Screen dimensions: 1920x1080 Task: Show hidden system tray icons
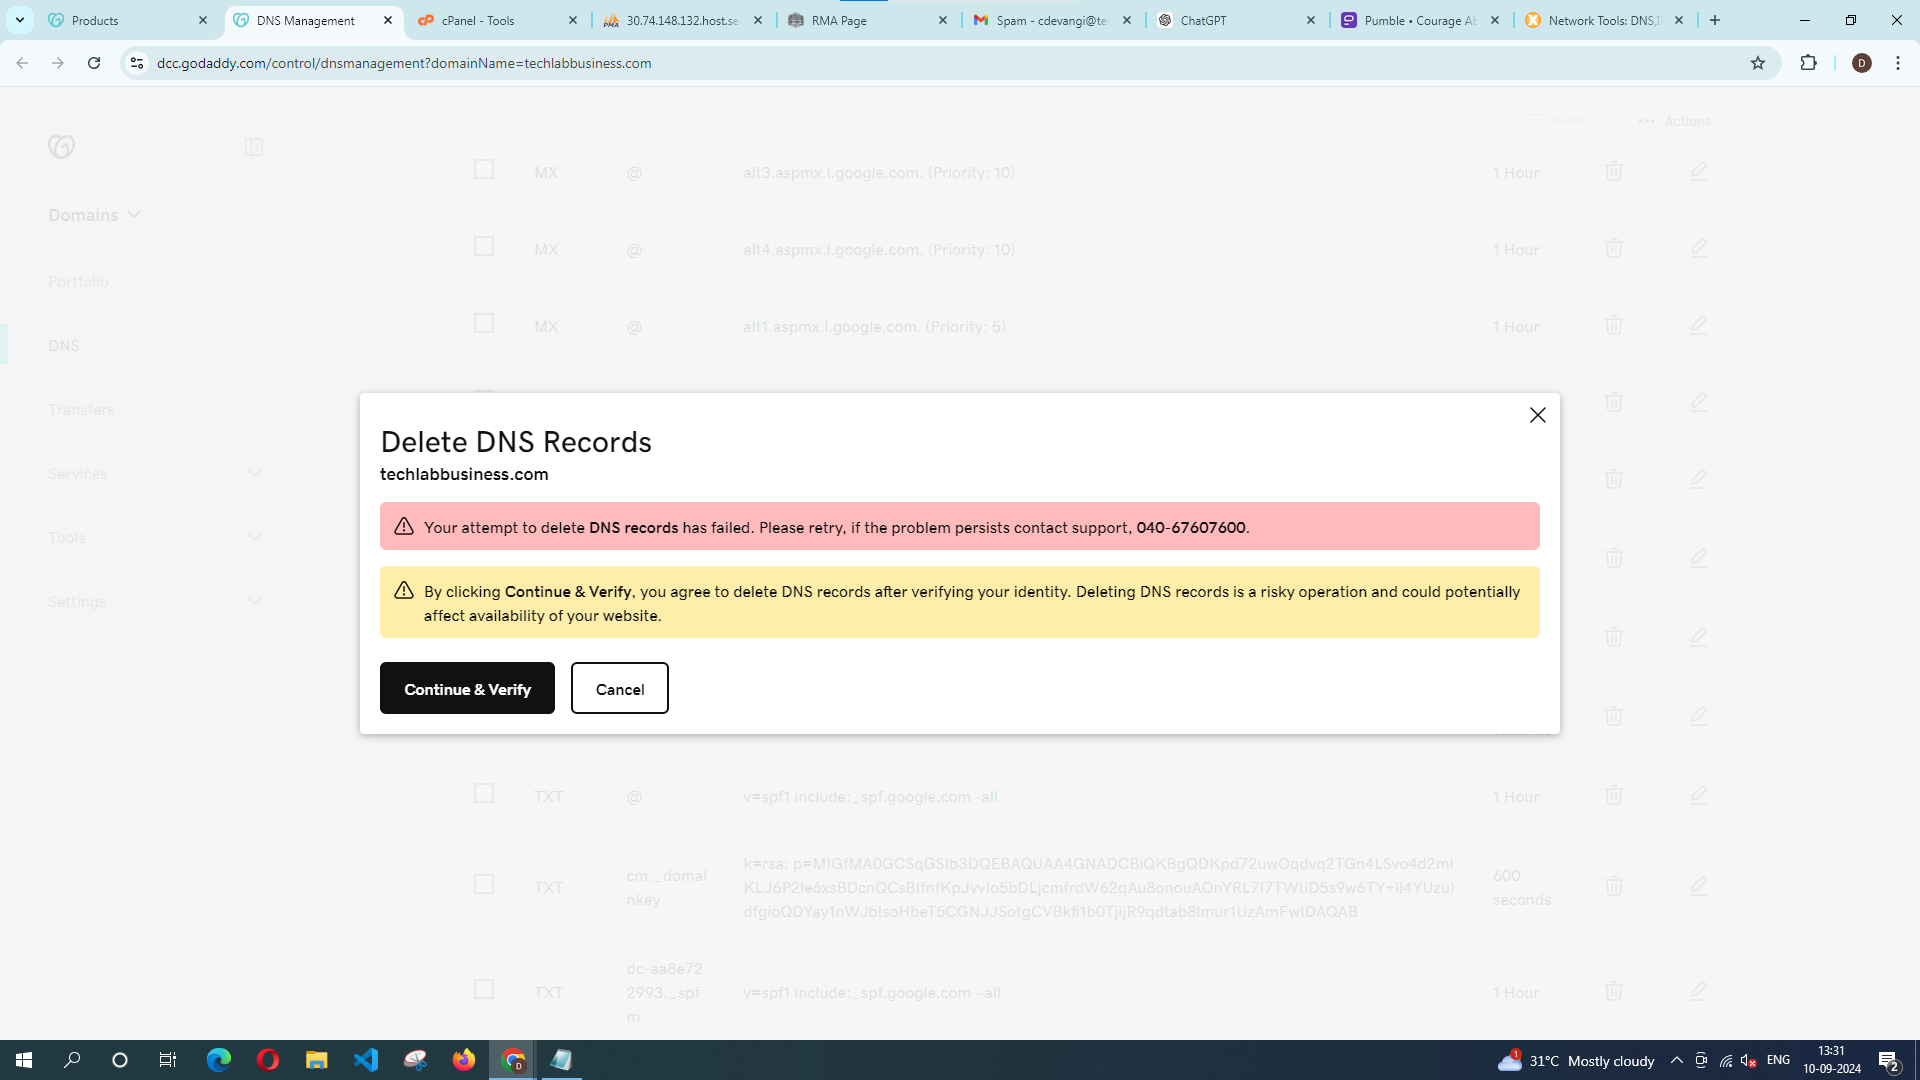1677,1060
